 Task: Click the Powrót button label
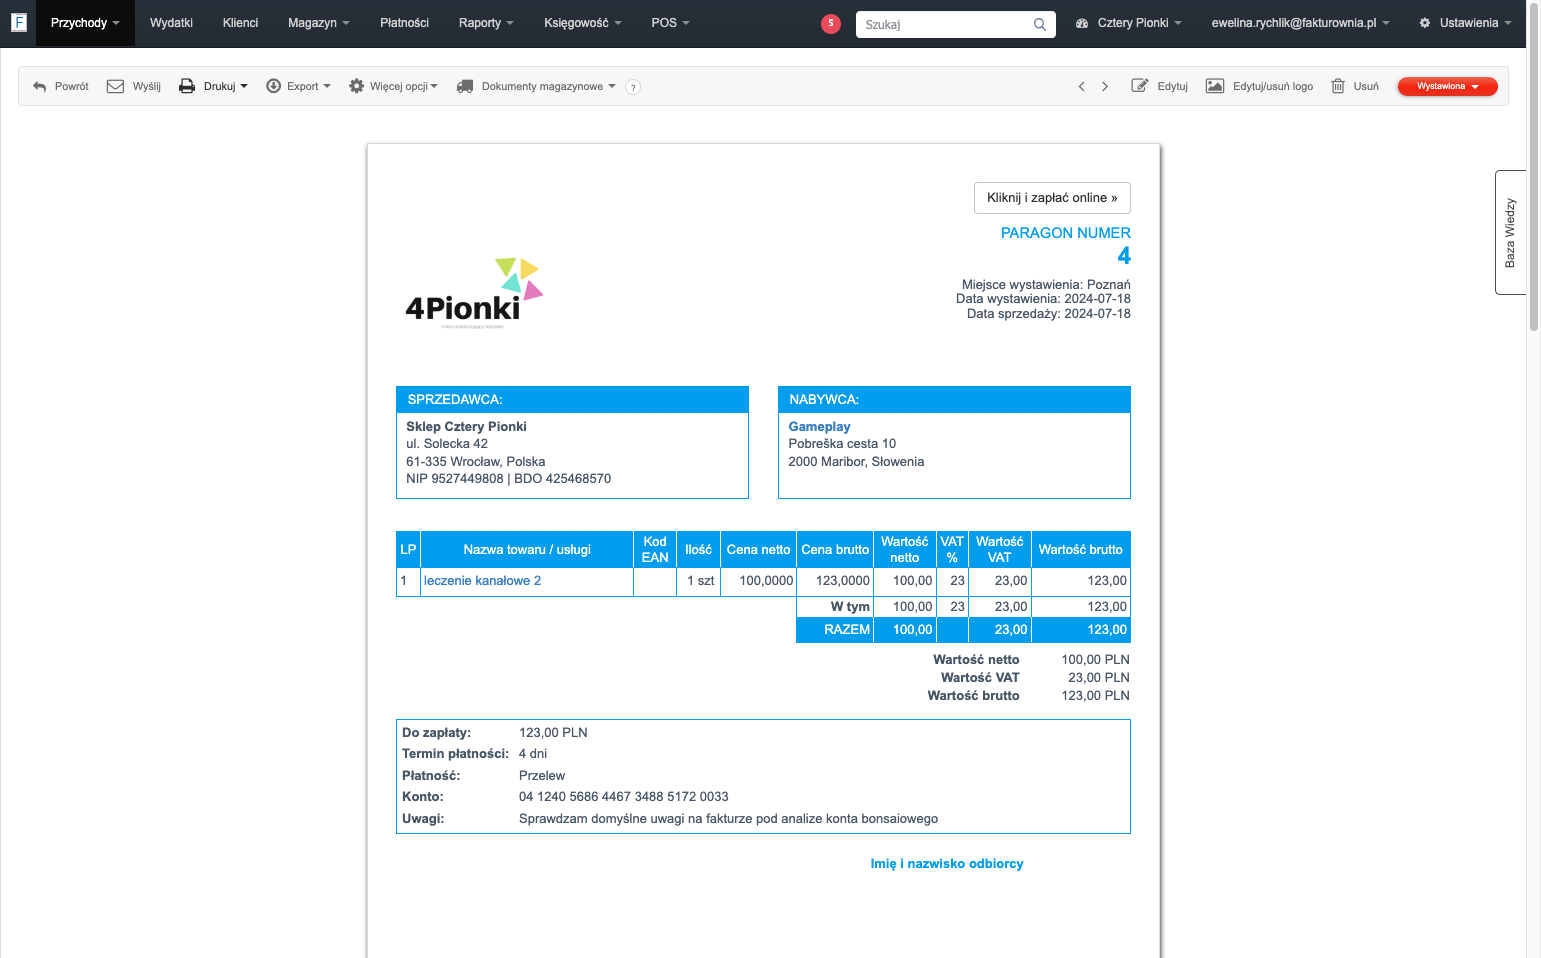coord(72,87)
